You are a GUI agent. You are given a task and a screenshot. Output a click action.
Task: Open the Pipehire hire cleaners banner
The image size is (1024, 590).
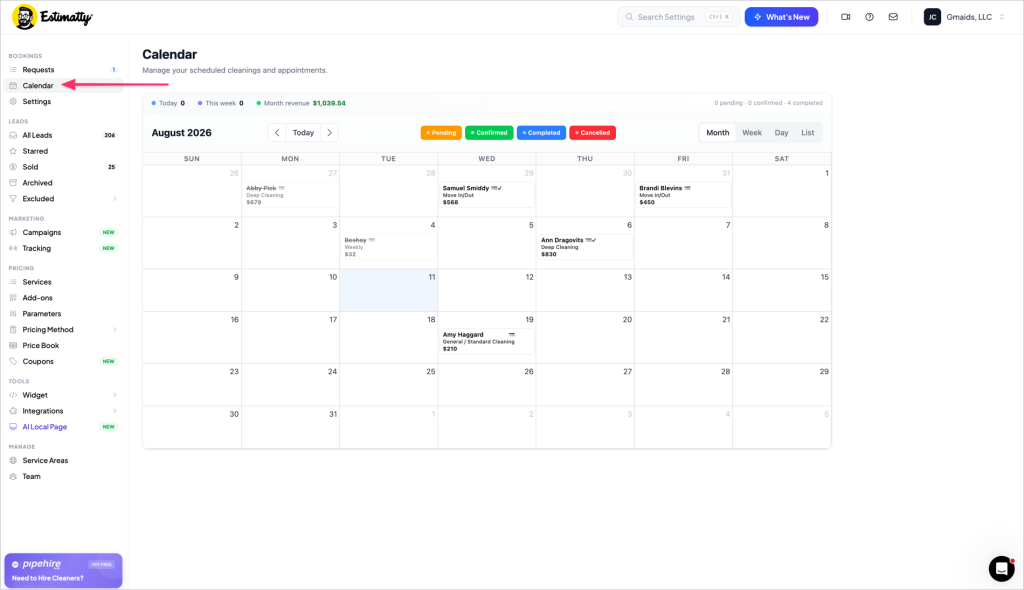coord(63,570)
